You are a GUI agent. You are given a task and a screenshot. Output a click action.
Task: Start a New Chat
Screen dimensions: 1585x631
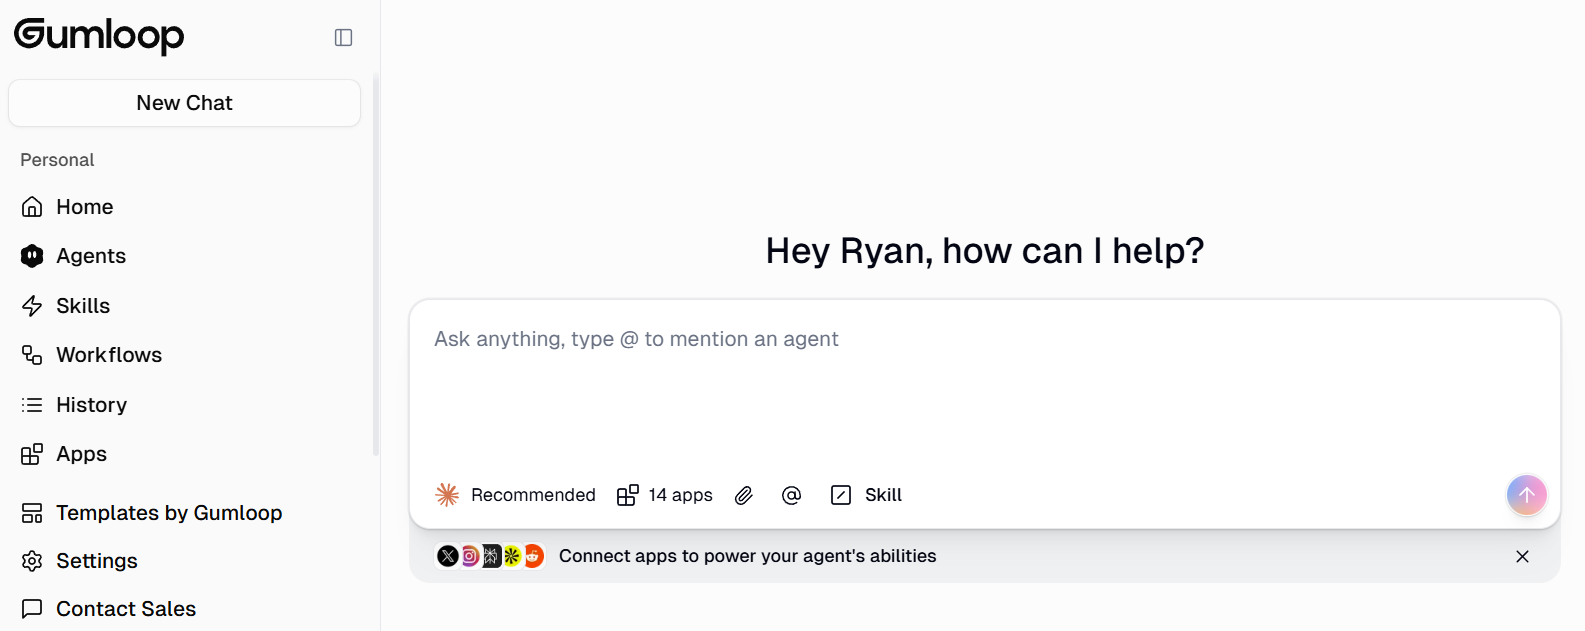[x=184, y=102]
